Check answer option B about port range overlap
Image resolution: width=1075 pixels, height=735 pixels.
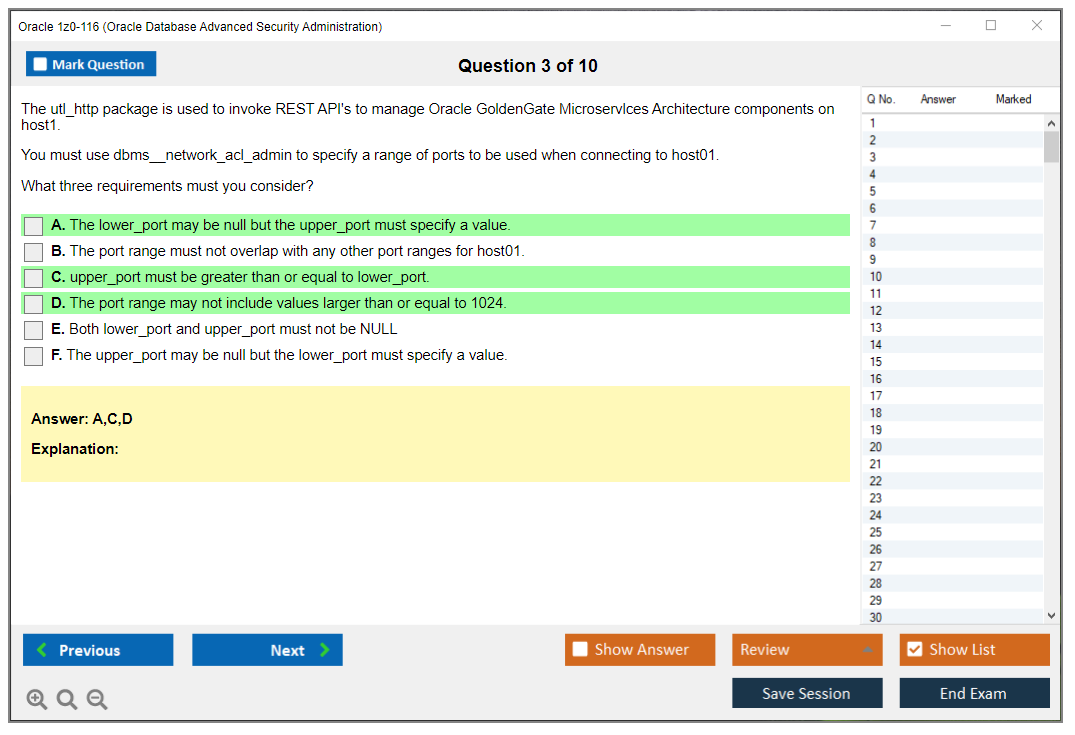[32, 252]
